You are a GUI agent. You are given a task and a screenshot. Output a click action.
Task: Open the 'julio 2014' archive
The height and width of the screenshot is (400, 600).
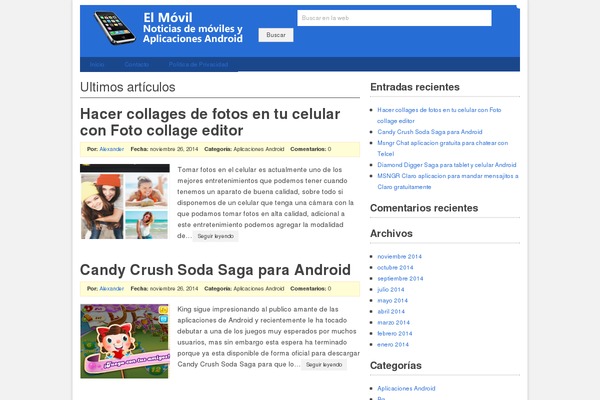[391, 290]
